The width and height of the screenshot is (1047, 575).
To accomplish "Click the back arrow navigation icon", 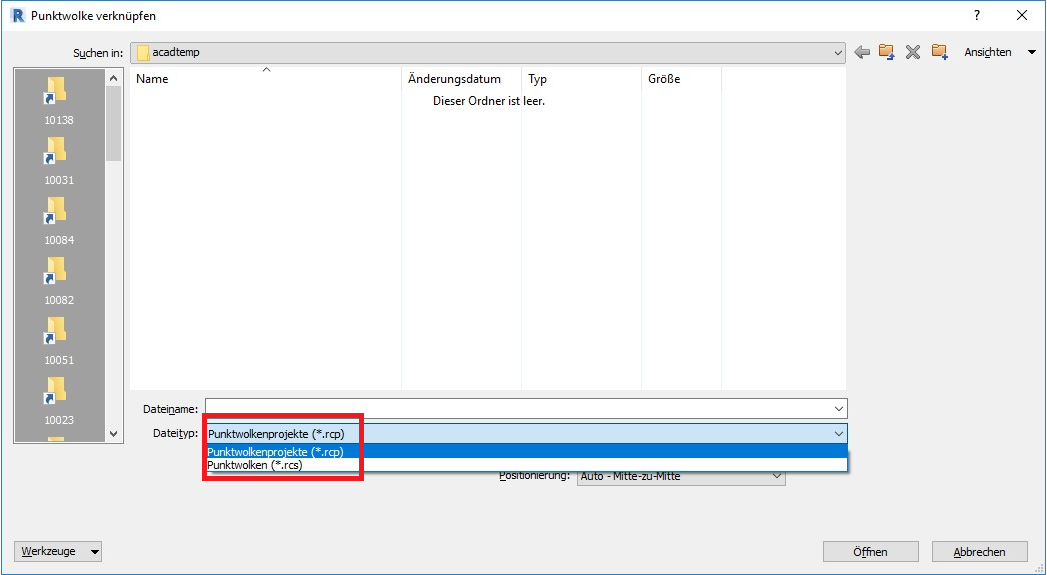I will pos(862,52).
